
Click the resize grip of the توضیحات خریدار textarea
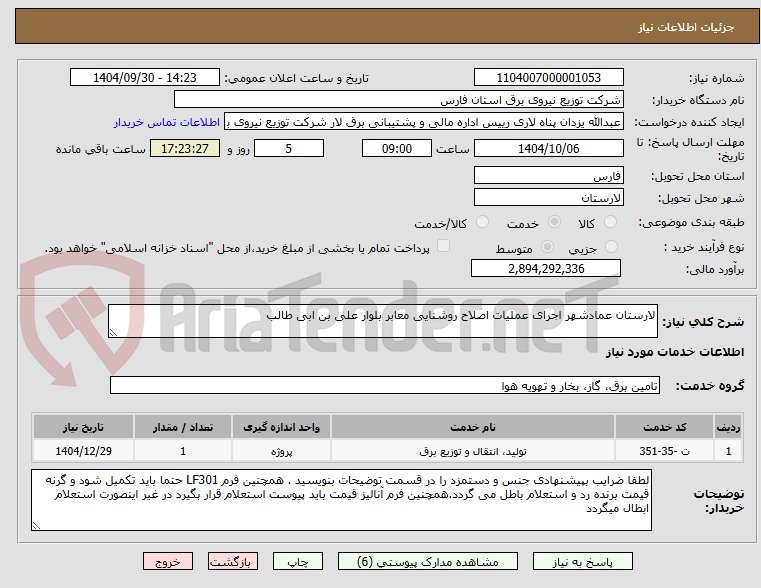[36, 525]
